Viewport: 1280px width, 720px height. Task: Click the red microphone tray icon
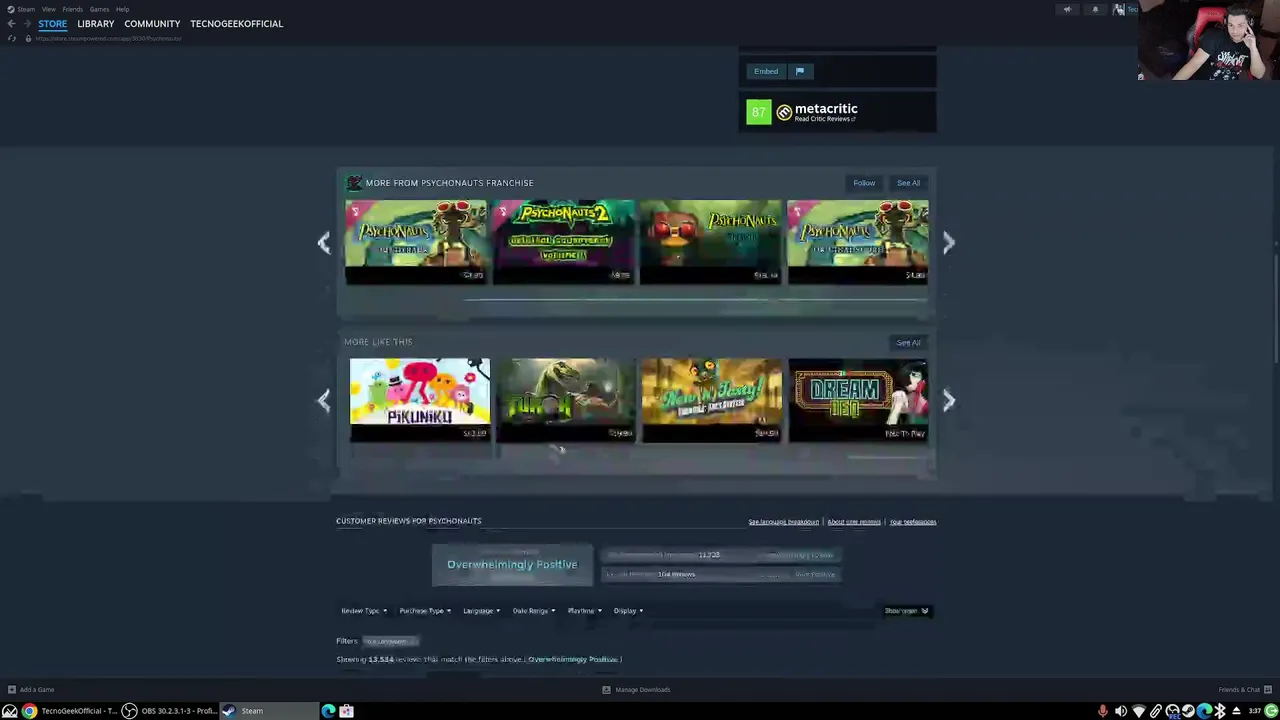tap(1103, 711)
